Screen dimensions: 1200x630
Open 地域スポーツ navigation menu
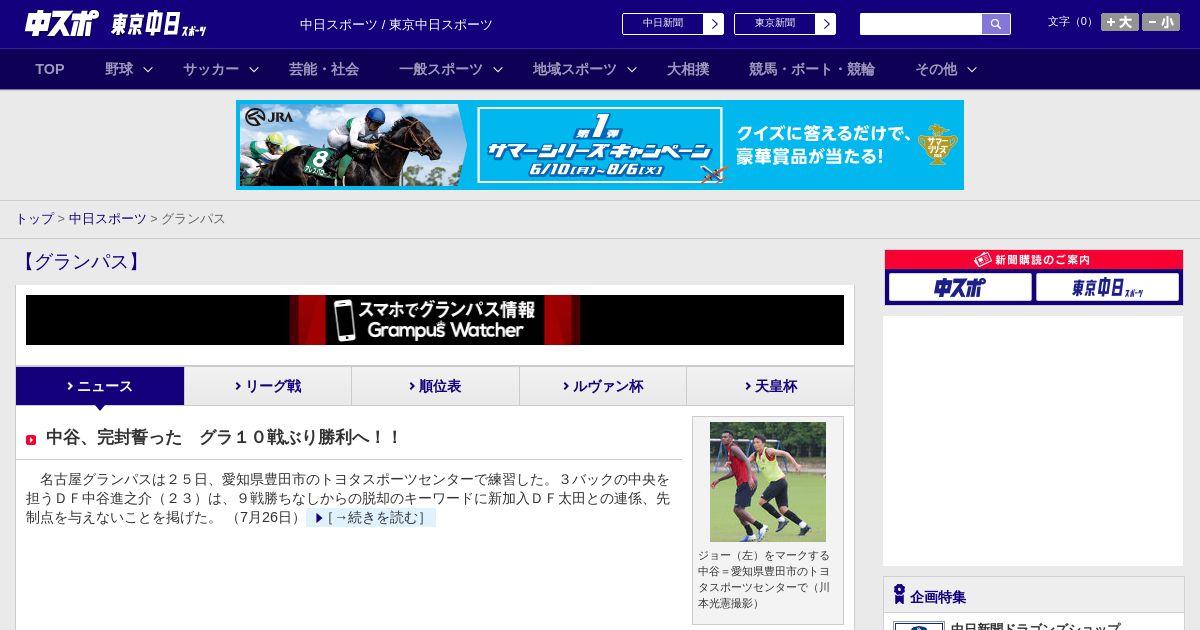point(575,69)
